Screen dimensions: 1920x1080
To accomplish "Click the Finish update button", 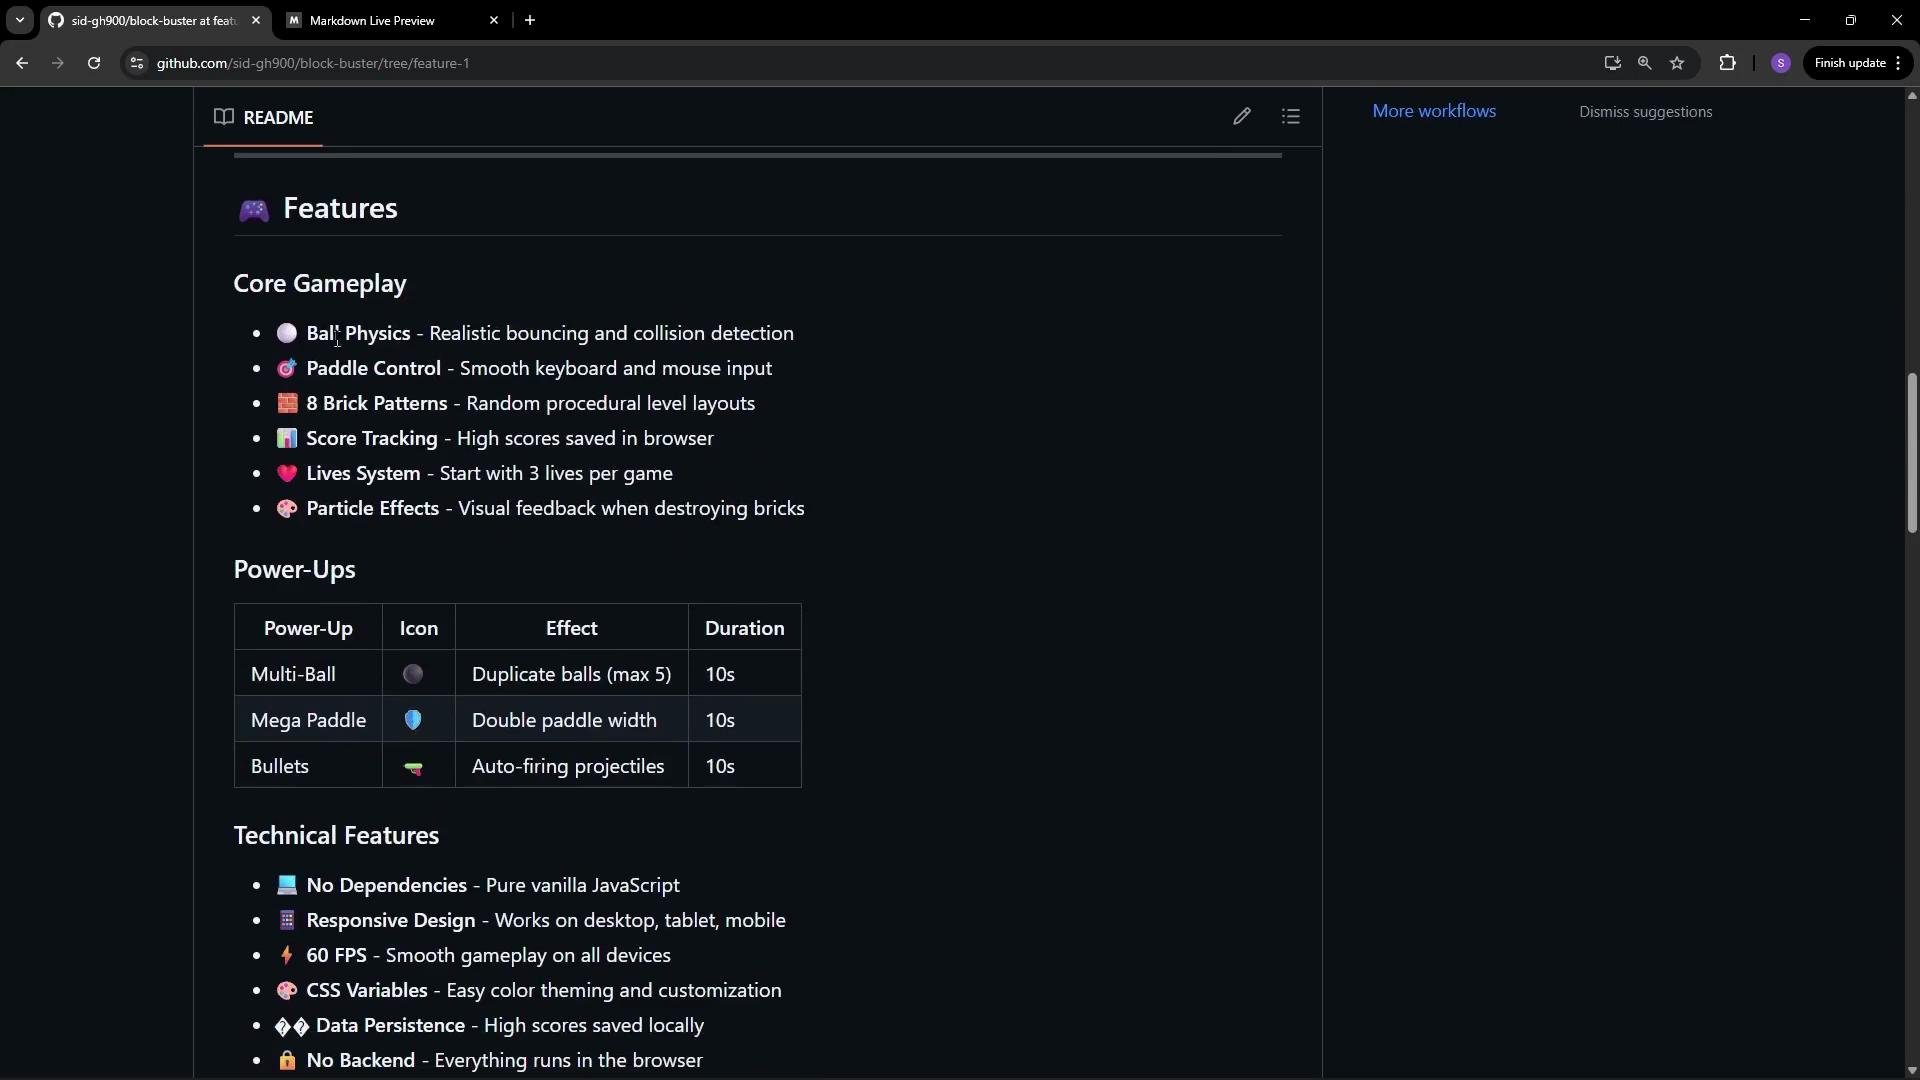I will [1858, 63].
